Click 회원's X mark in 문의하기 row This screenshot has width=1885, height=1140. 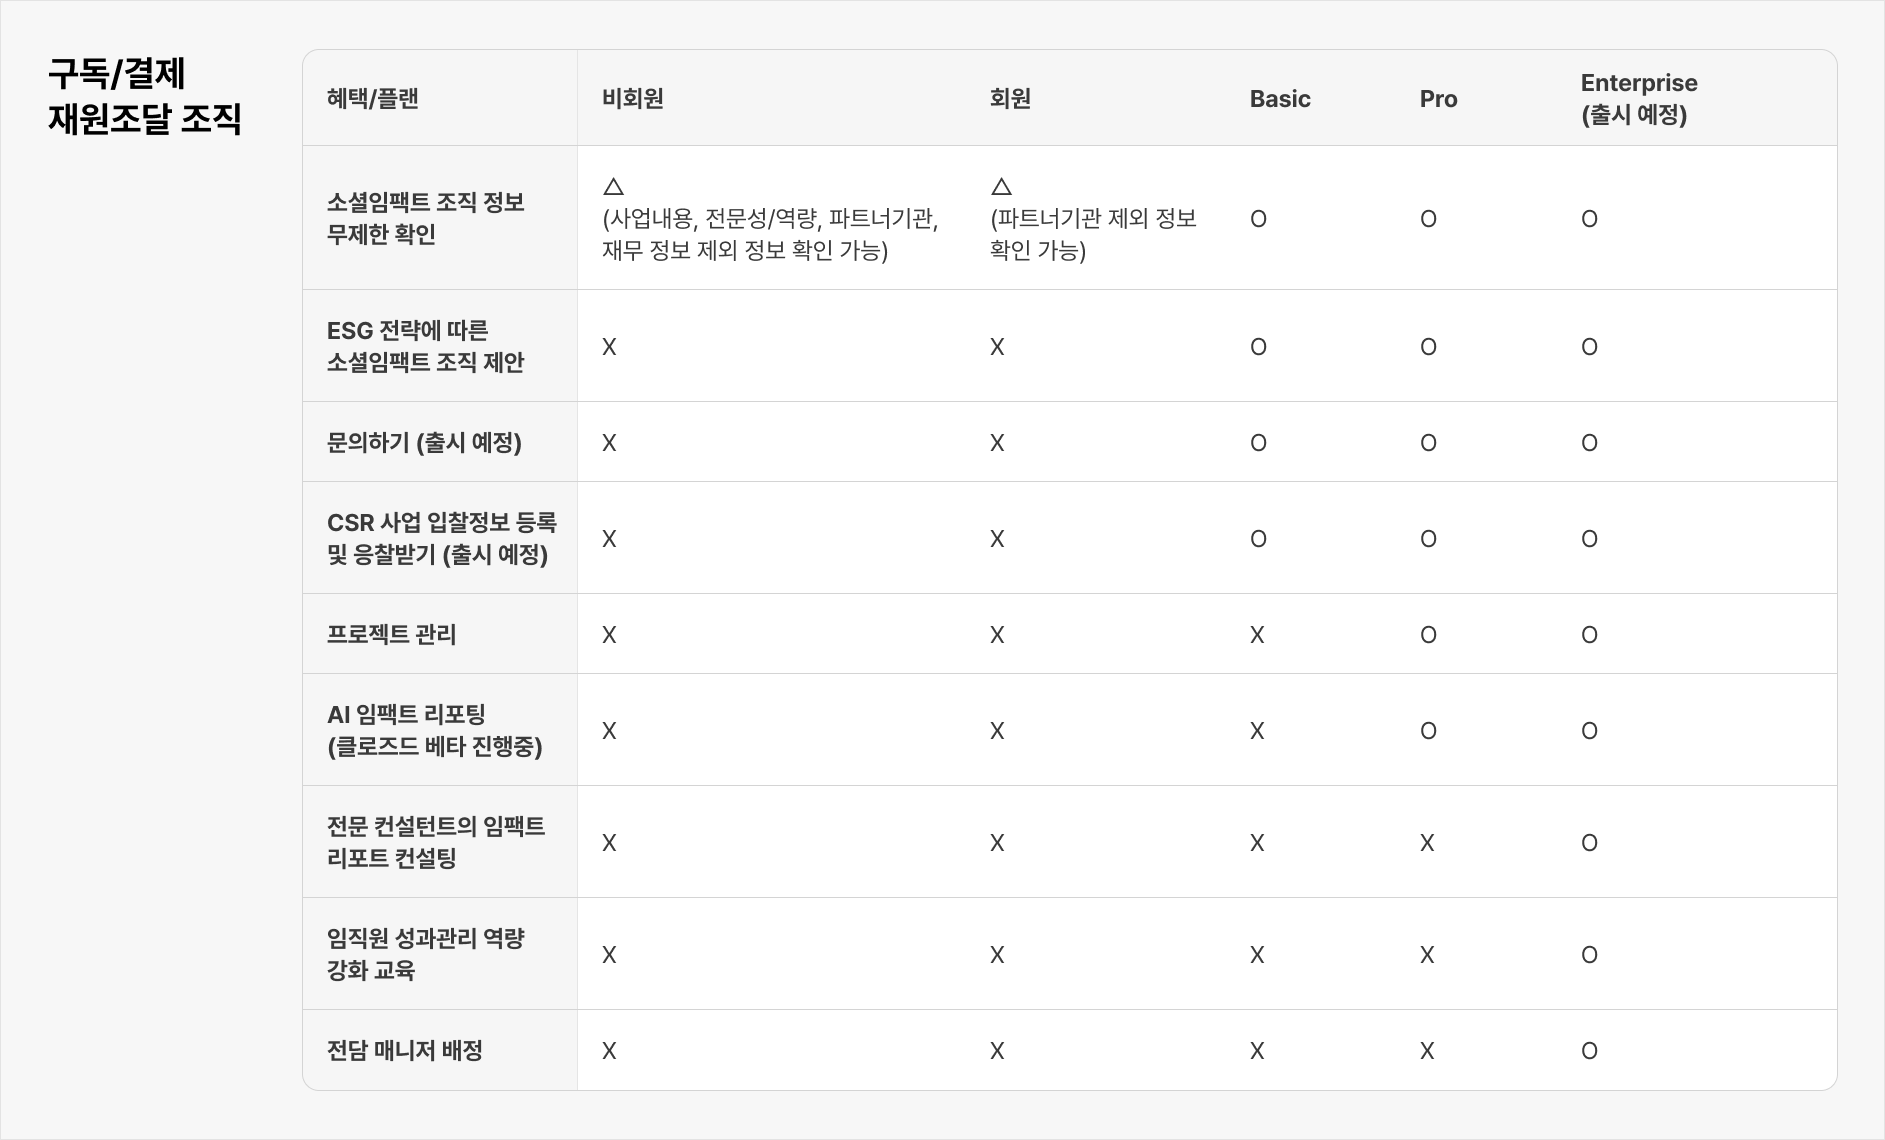point(997,443)
